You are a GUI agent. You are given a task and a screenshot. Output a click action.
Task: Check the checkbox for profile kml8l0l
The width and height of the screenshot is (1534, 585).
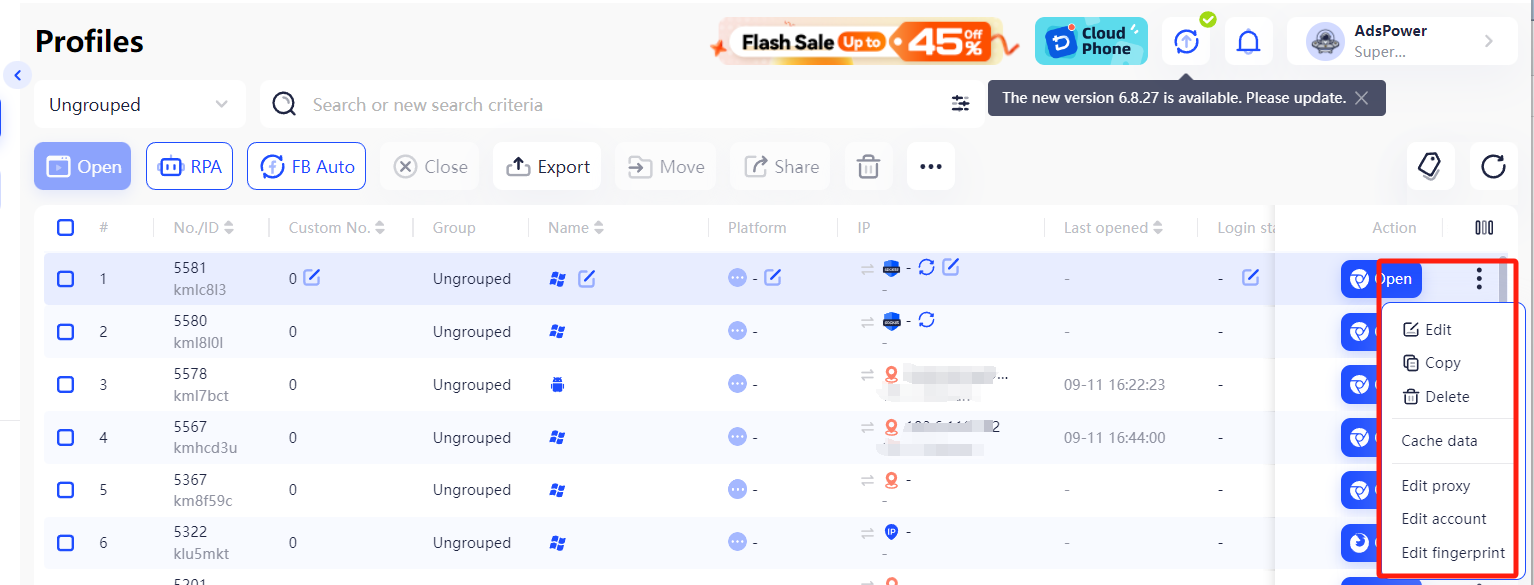coord(65,331)
